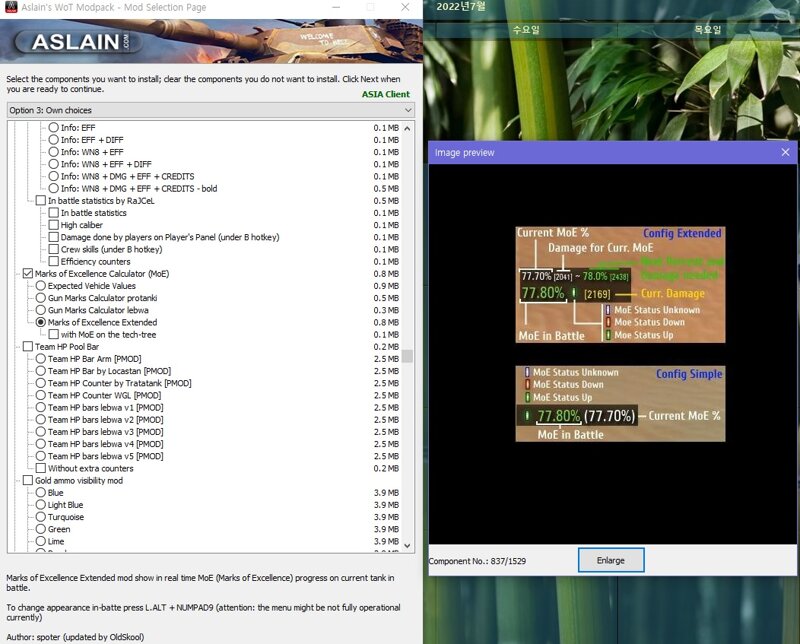The image size is (800, 644).
Task: Select Team HP Bar Arm [PMOD]
Action: click(x=41, y=359)
